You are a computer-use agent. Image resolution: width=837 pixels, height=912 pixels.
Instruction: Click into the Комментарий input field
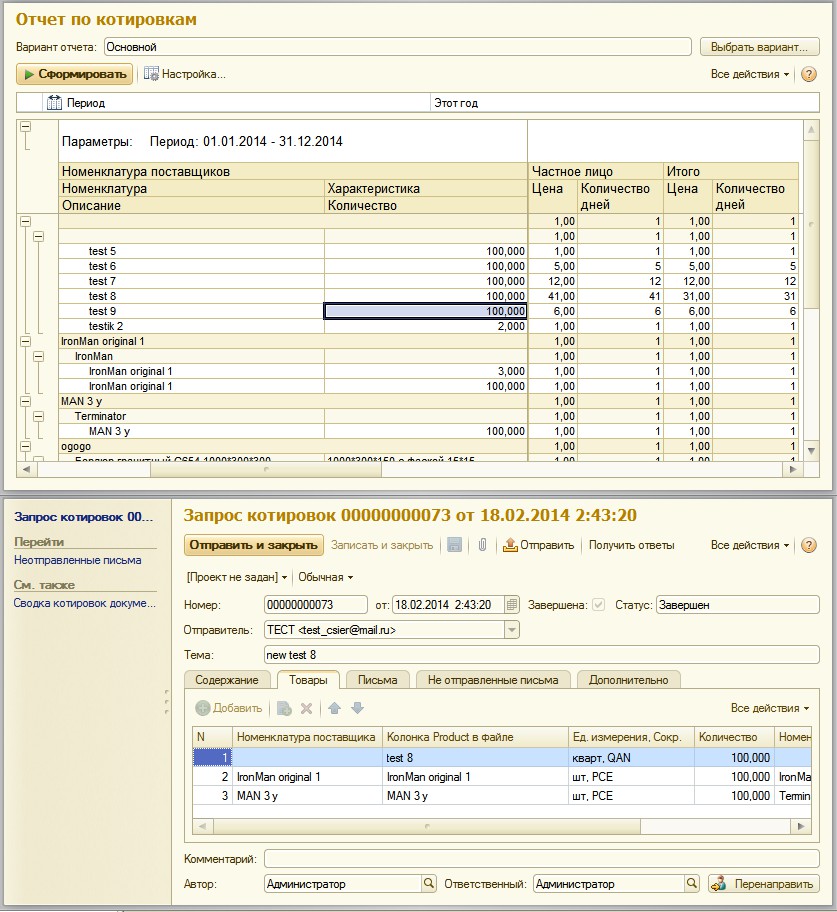541,859
